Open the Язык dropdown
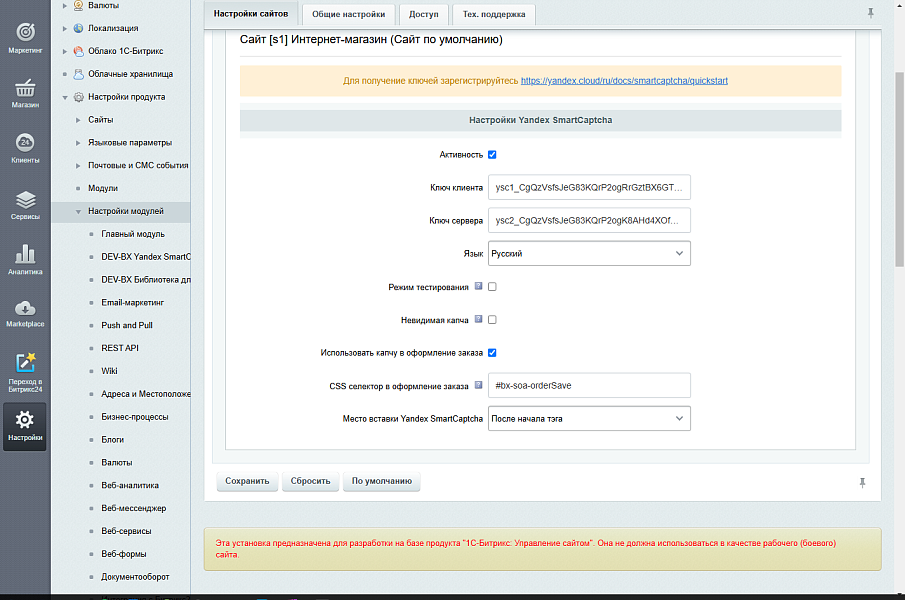The width and height of the screenshot is (905, 600). point(588,253)
